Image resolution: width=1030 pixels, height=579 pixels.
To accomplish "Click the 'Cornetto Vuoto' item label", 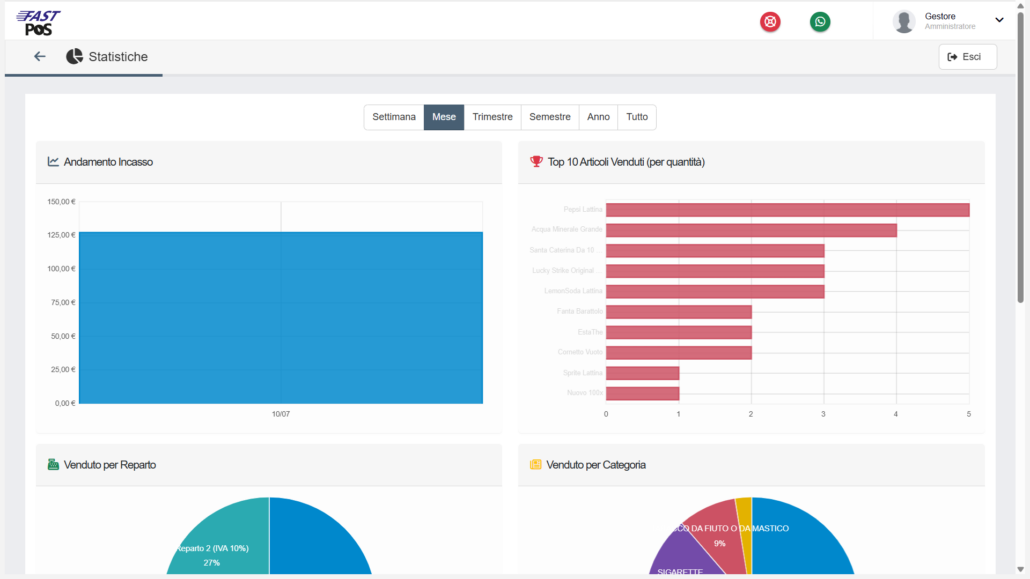I will (580, 352).
